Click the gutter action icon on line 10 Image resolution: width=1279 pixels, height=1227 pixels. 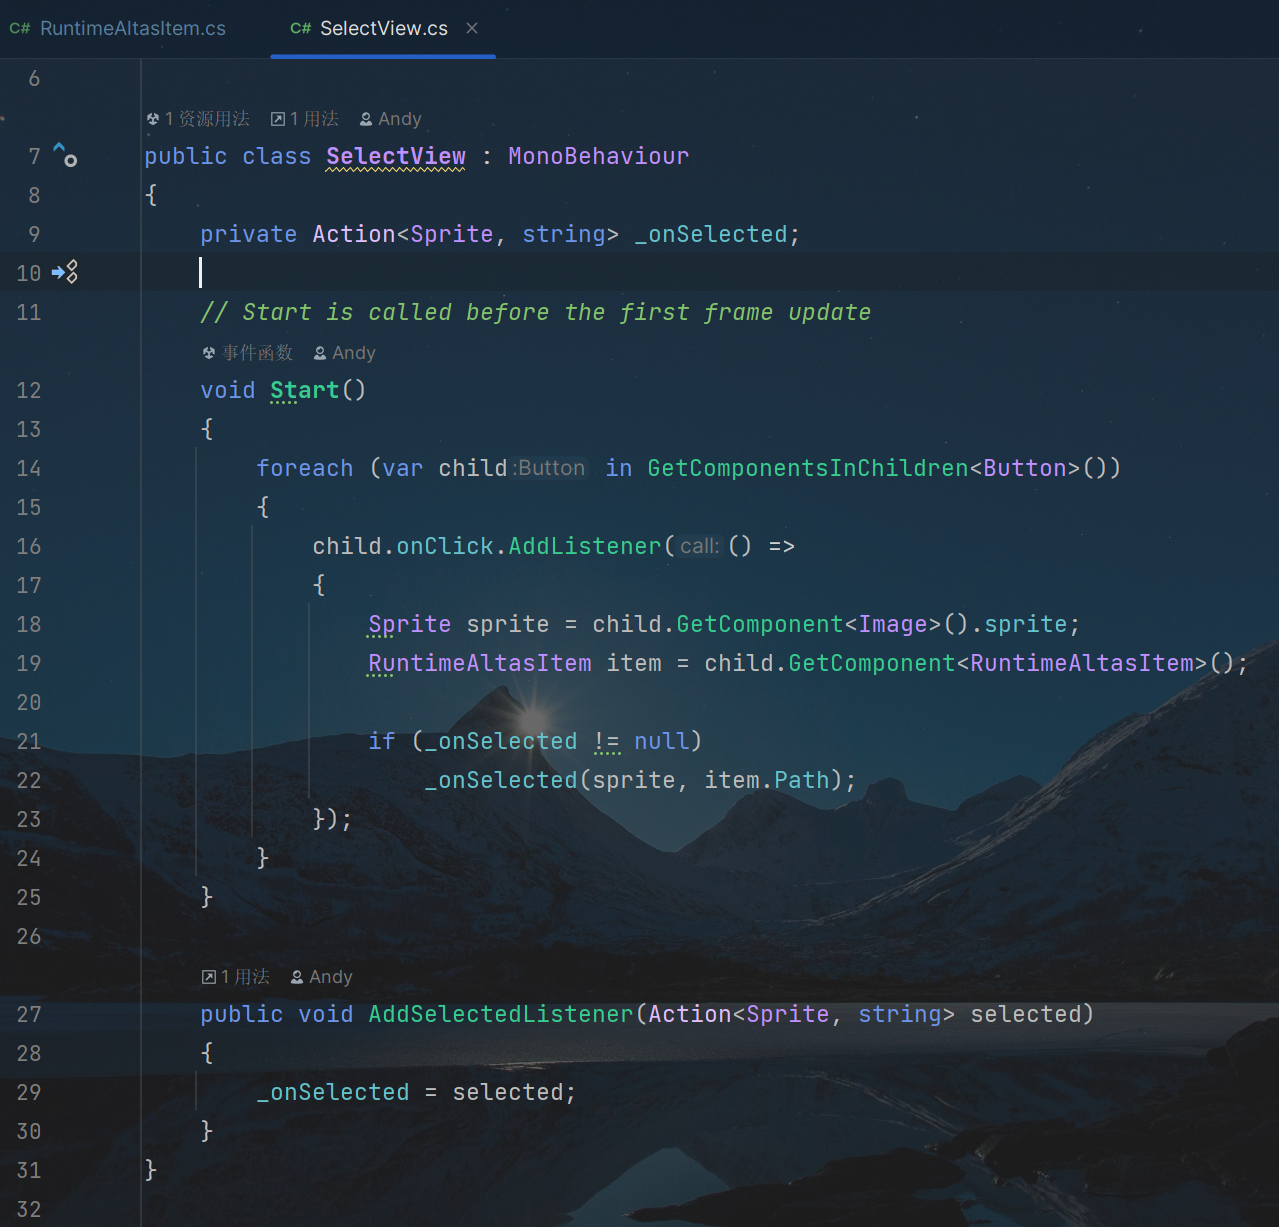(65, 272)
